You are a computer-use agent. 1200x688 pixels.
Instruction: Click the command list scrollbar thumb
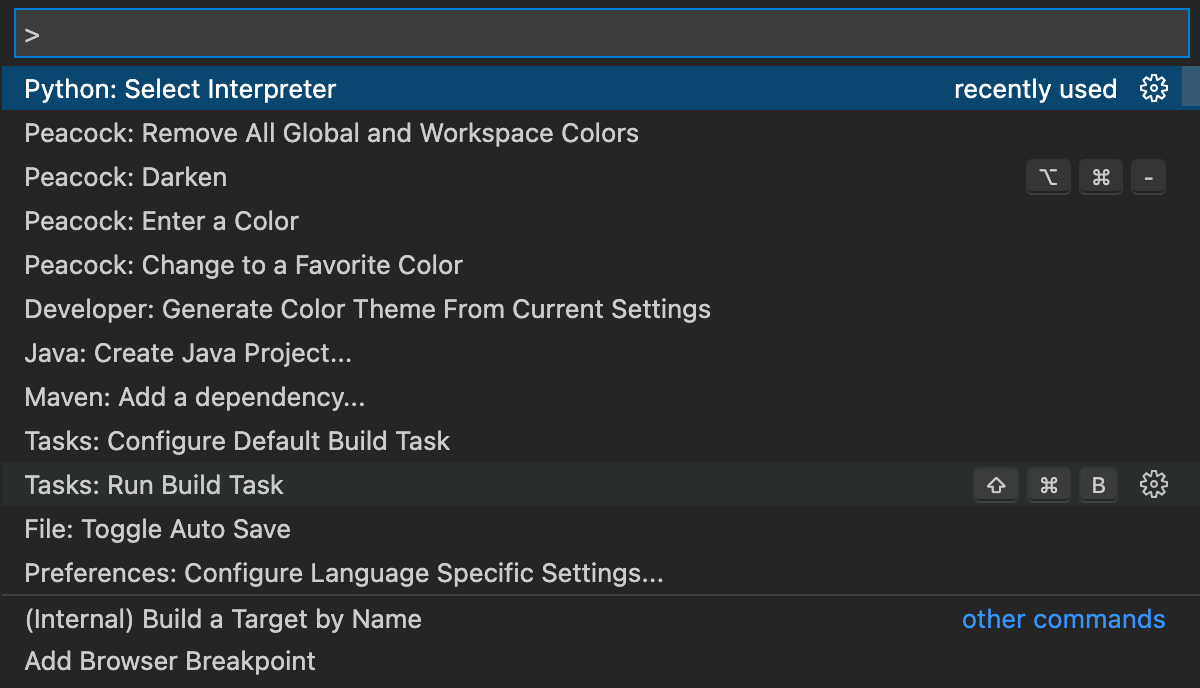coord(1191,86)
